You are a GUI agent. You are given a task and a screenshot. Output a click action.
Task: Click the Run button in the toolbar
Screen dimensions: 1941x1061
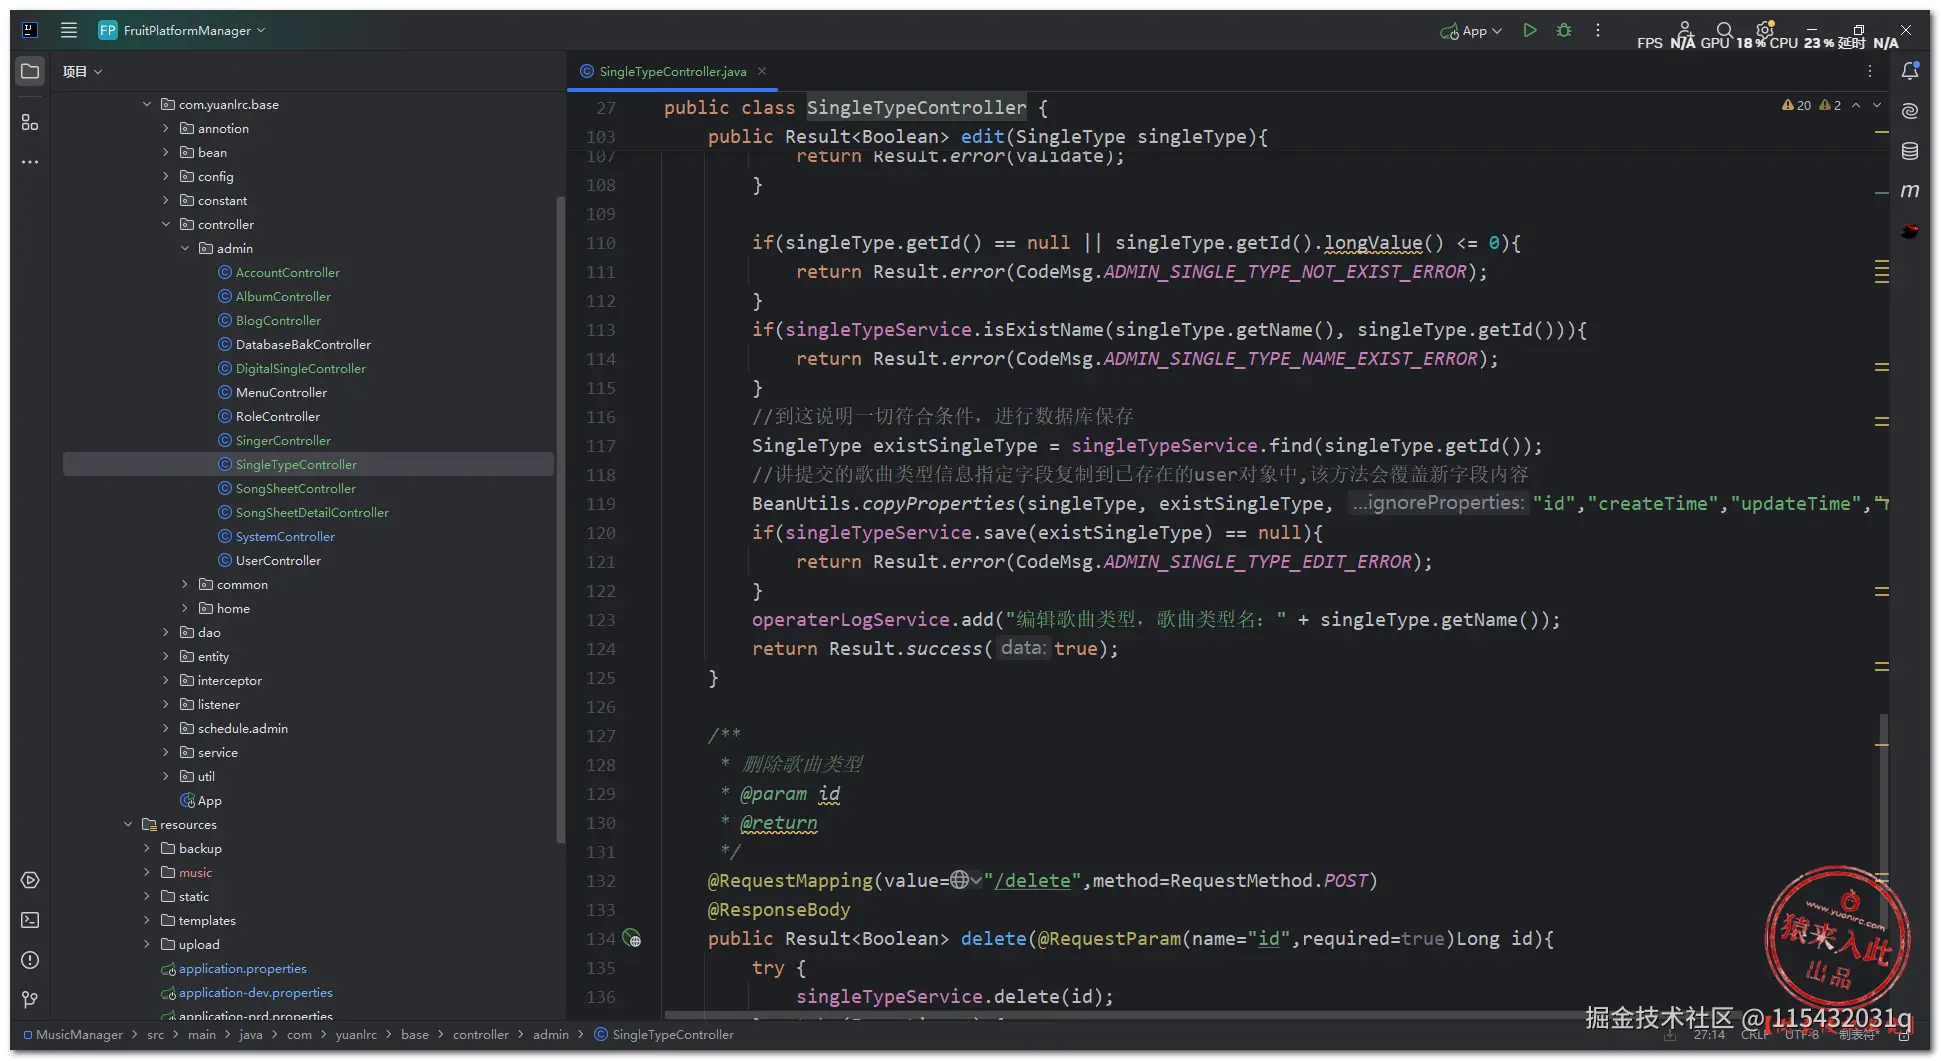[x=1529, y=31]
